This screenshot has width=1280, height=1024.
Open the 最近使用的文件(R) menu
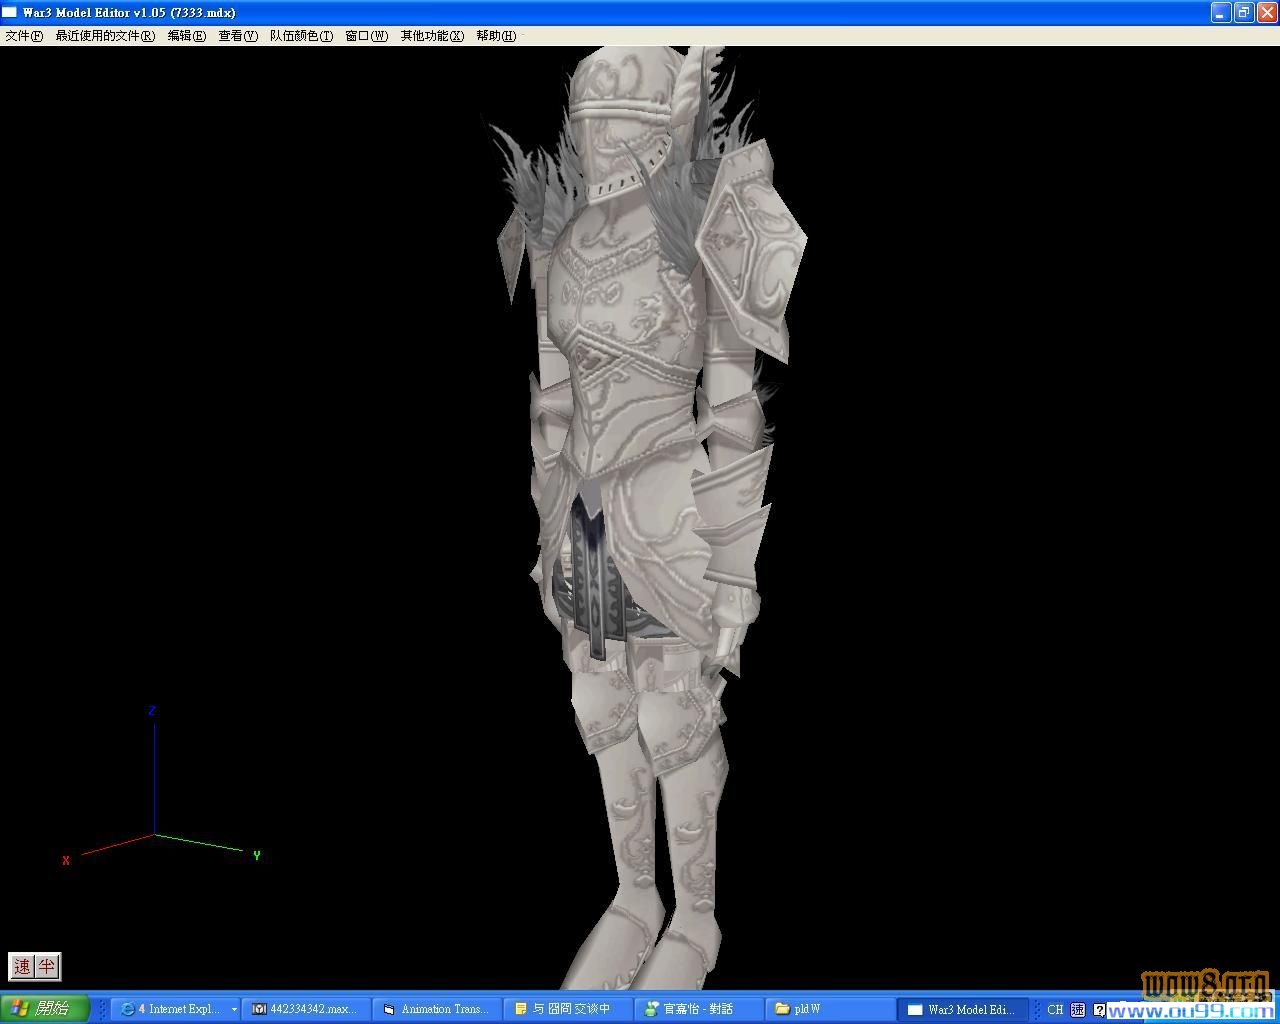click(x=105, y=36)
